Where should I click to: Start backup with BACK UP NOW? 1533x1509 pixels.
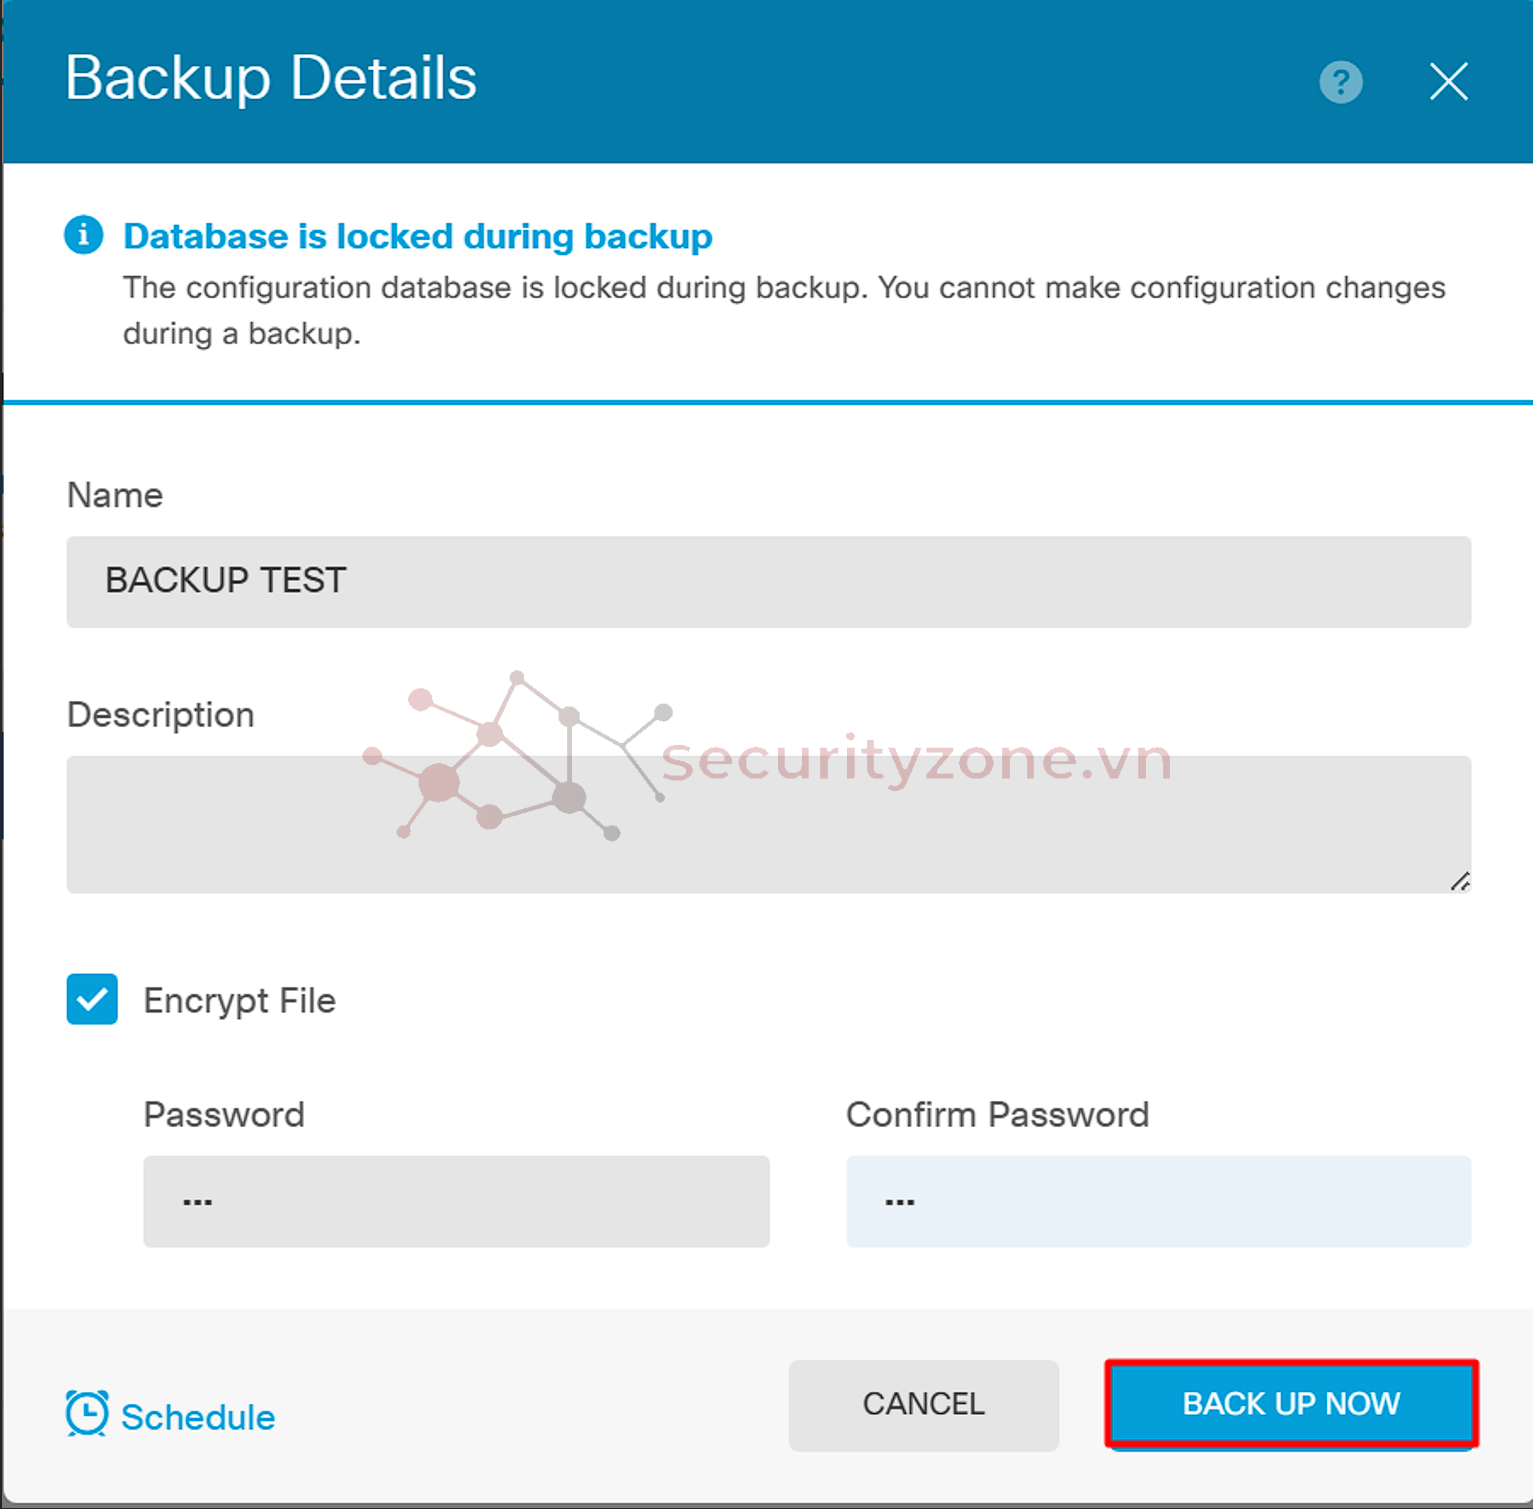coord(1291,1404)
